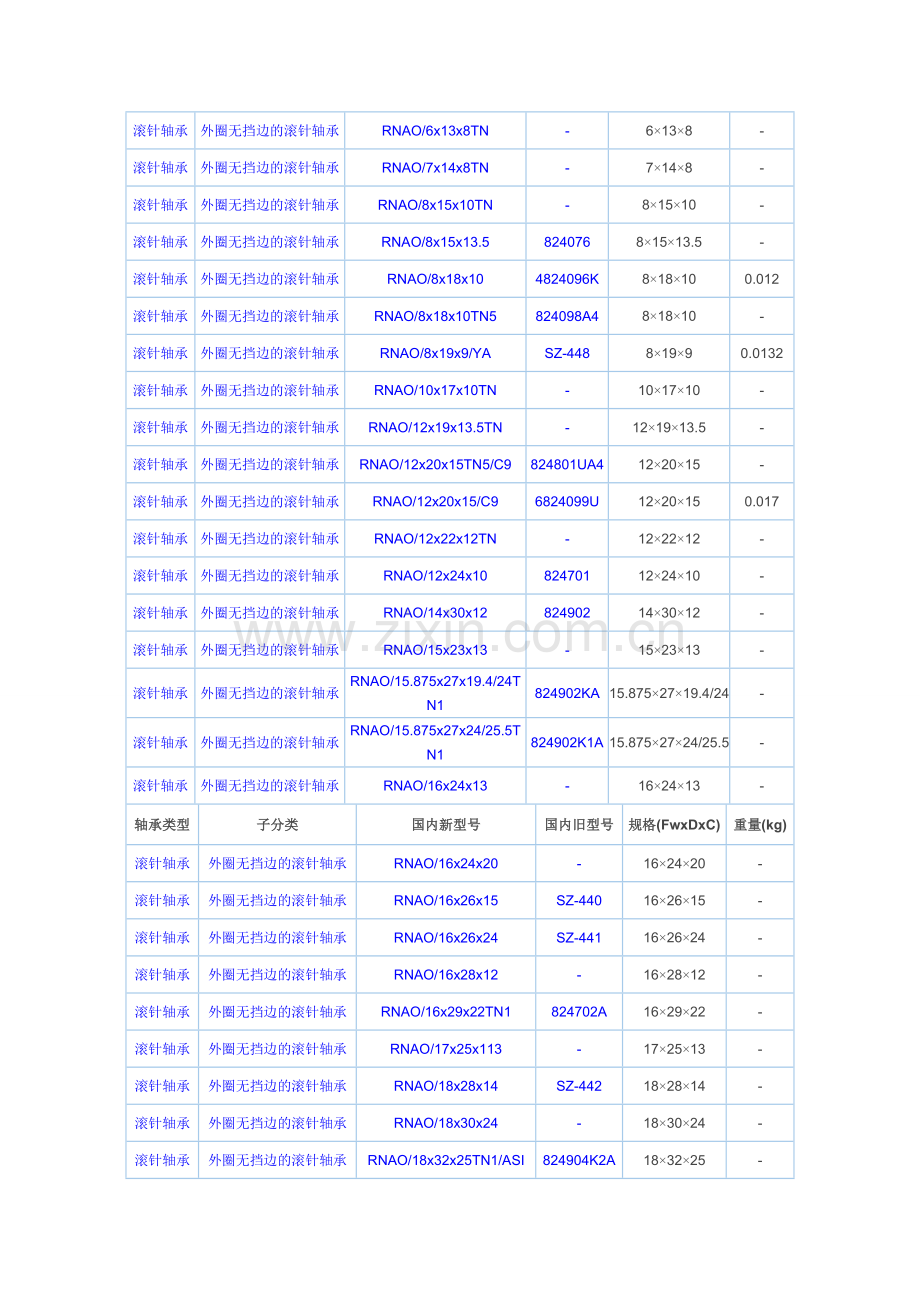
Task: Click 滚针轴承 link in RNAO/16x24x20 row
Action: pos(162,863)
